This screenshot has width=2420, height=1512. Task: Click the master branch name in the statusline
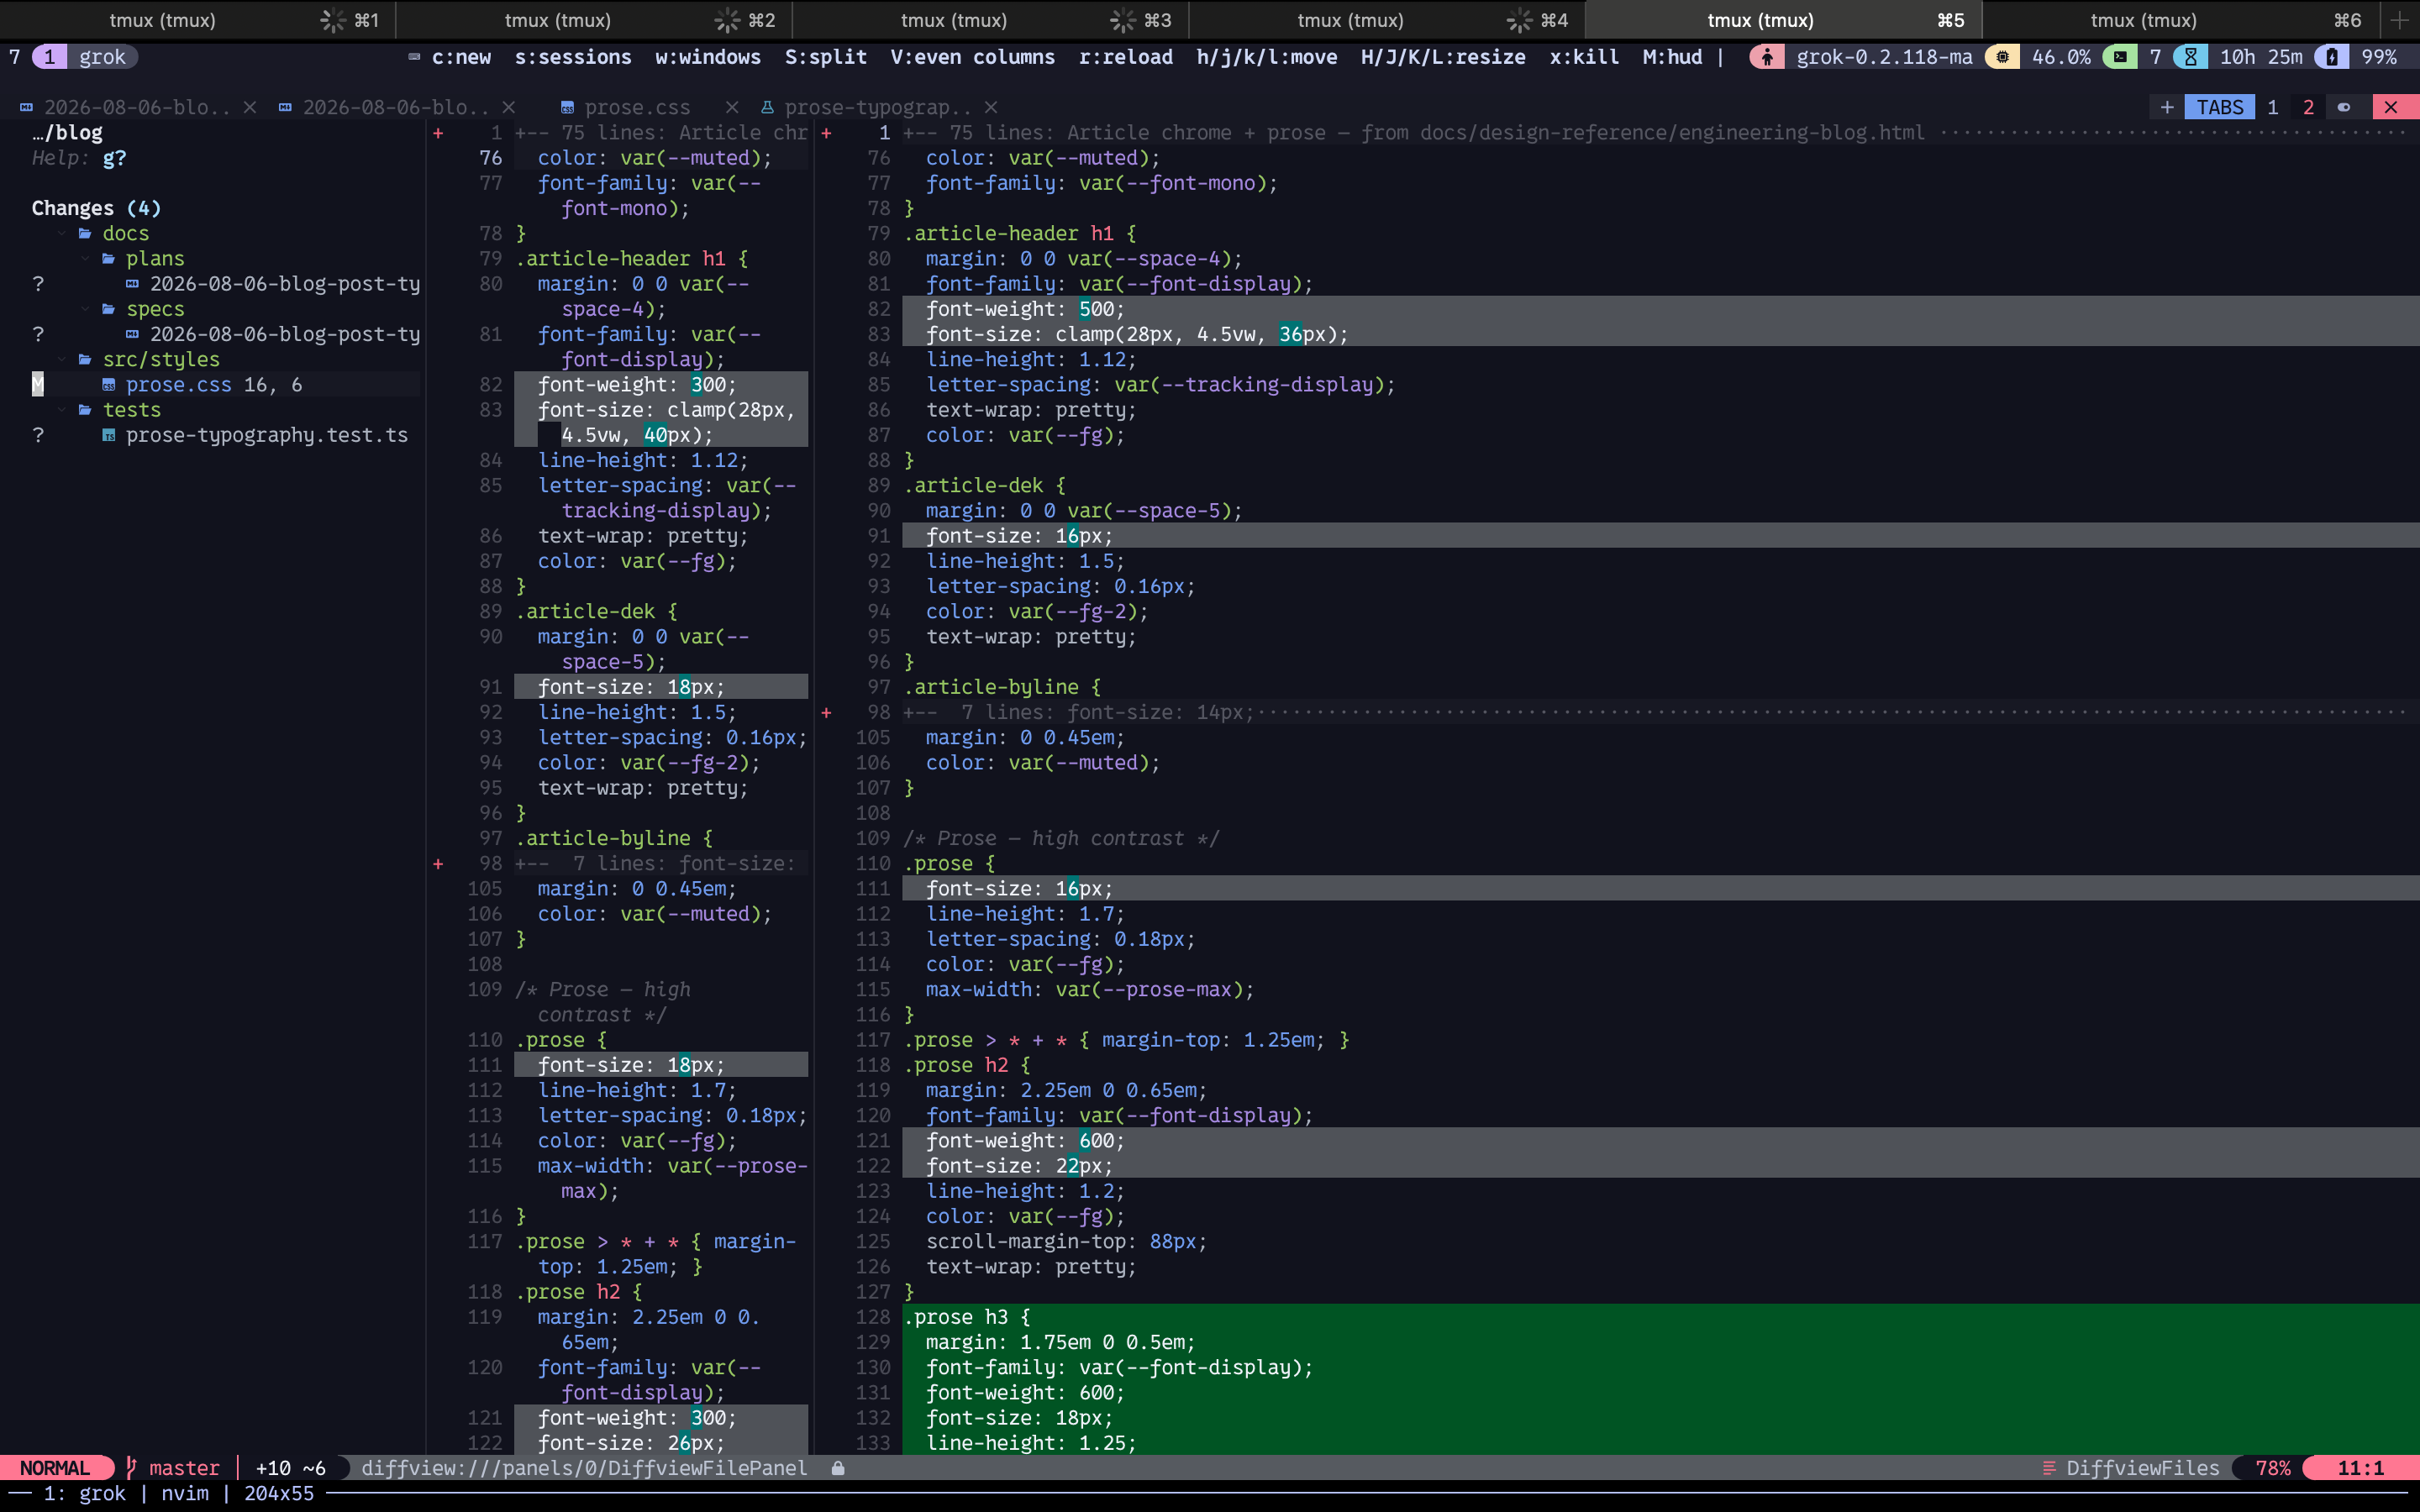[x=184, y=1468]
